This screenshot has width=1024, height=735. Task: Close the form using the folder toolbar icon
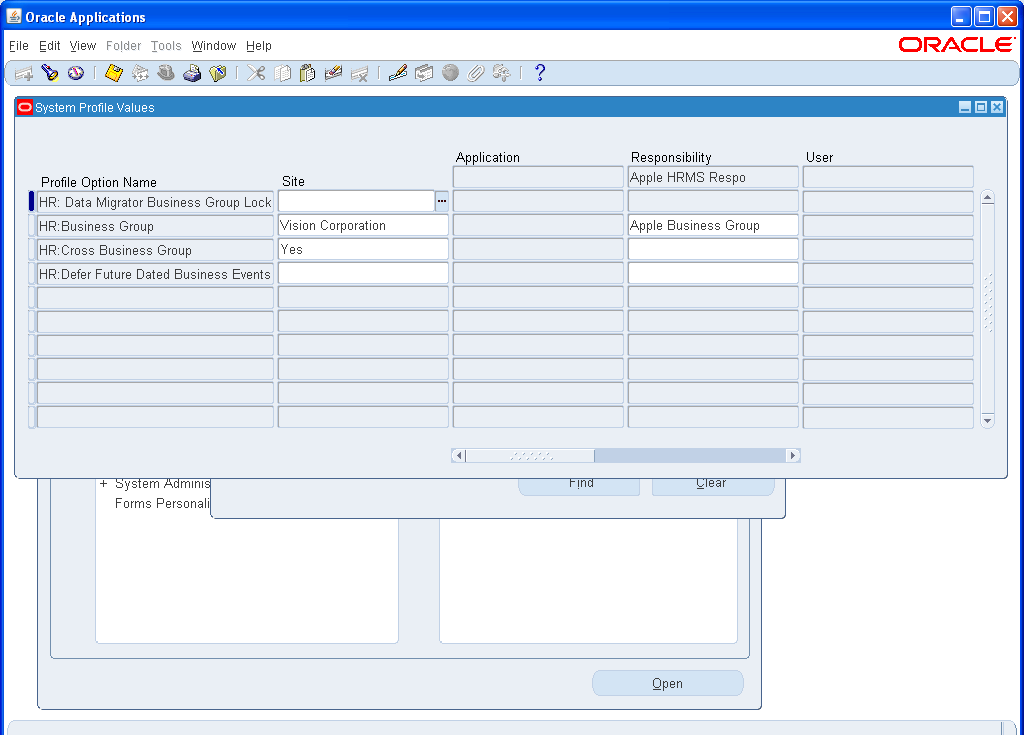(x=219, y=72)
